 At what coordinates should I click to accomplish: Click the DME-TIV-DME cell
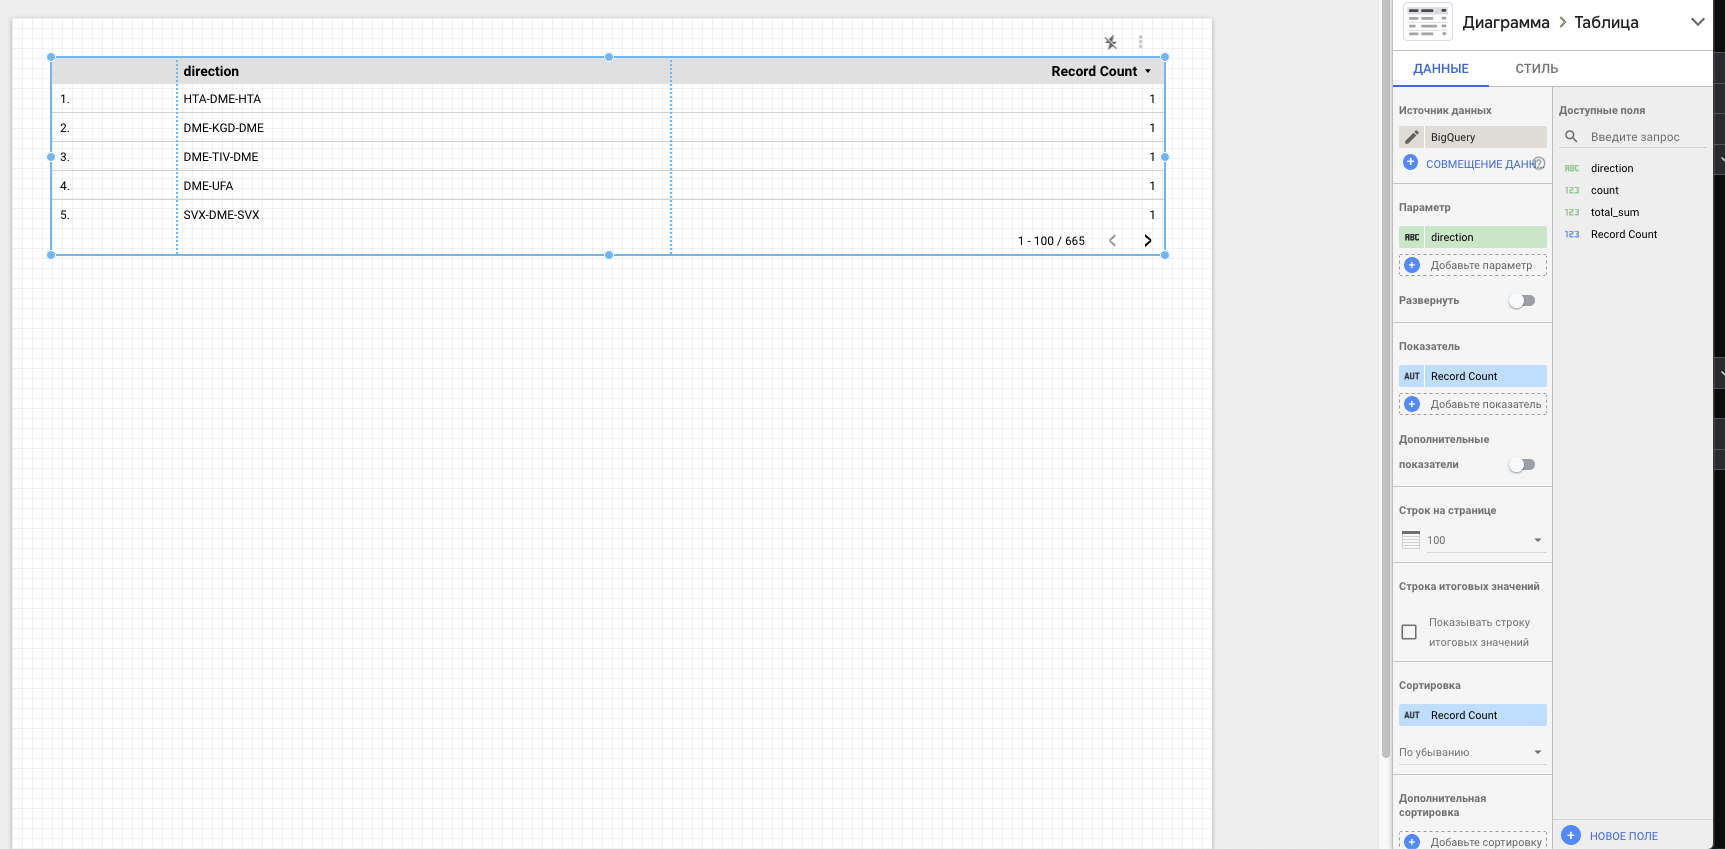click(220, 157)
